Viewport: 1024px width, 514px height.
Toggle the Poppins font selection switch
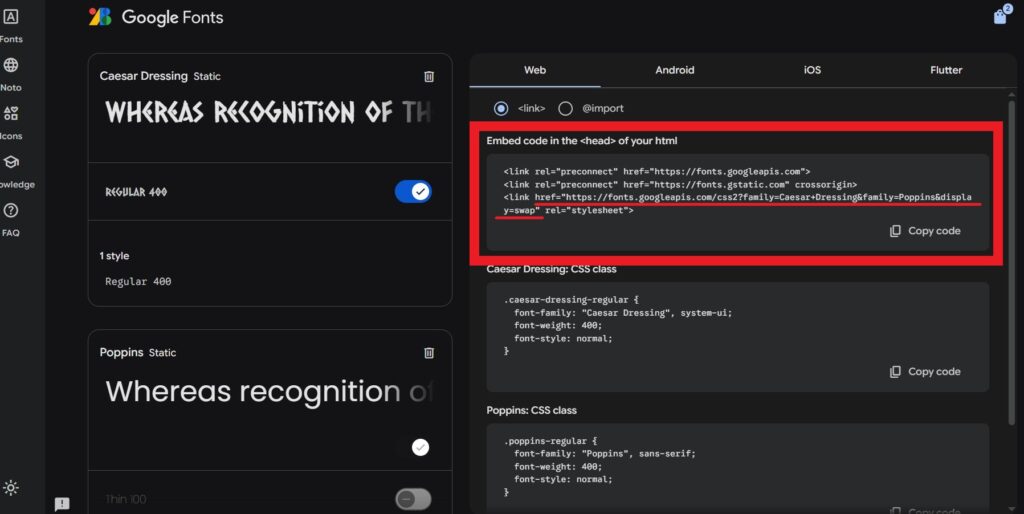point(421,447)
